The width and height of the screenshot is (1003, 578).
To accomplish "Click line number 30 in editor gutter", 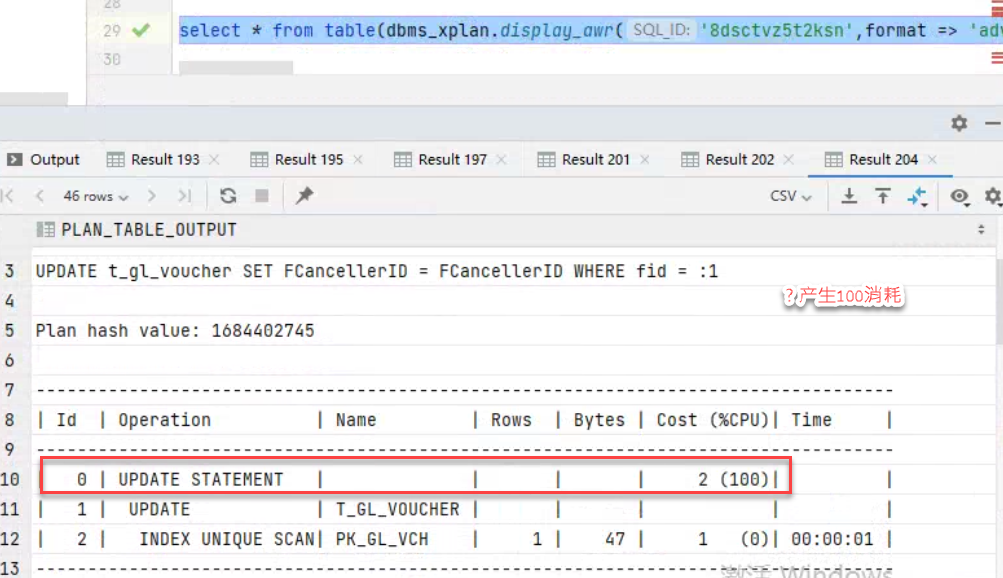I will click(x=111, y=59).
